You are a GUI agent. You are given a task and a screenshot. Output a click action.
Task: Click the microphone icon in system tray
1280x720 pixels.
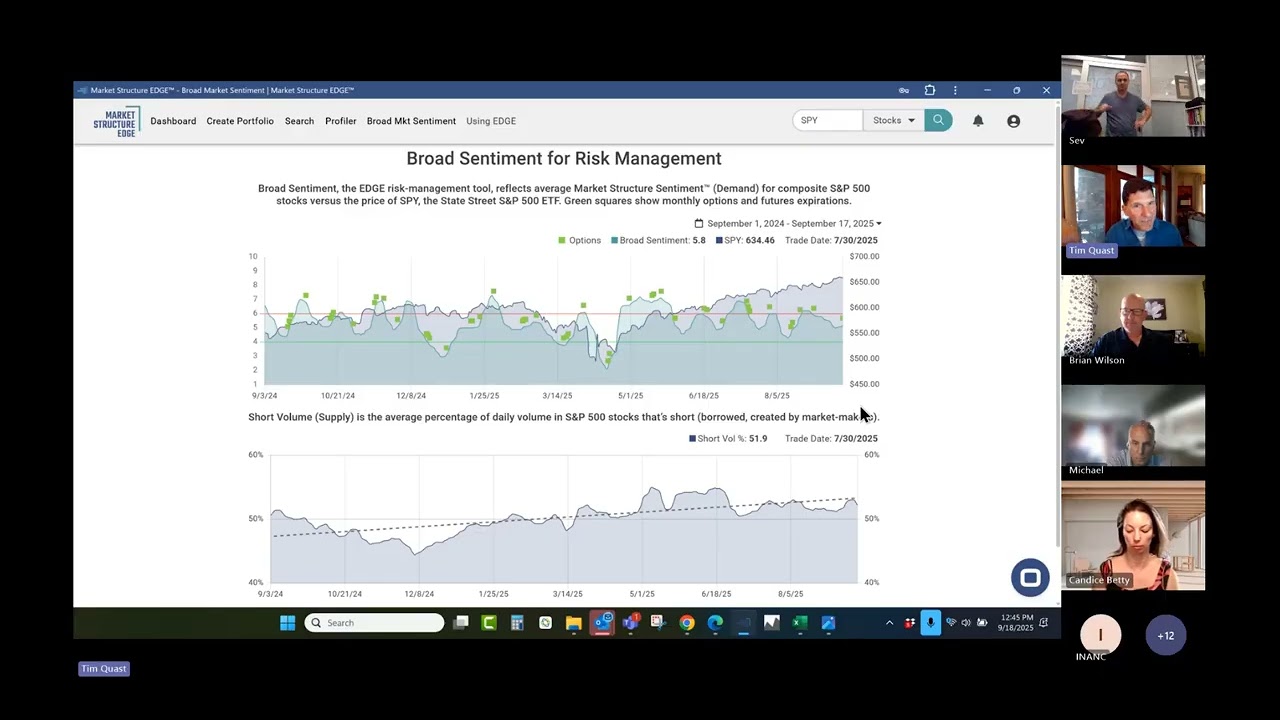click(930, 623)
